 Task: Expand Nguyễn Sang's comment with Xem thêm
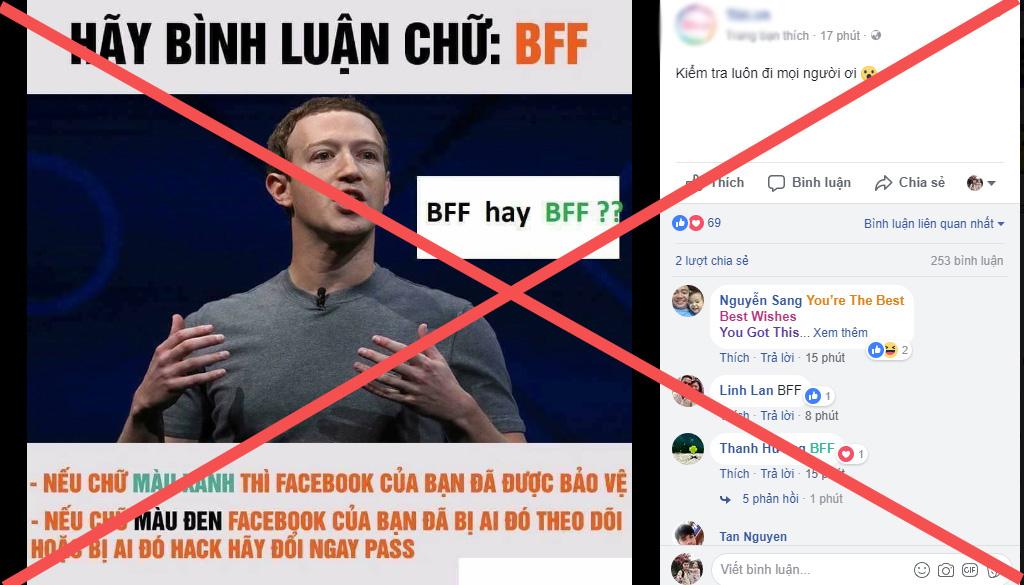pos(840,333)
